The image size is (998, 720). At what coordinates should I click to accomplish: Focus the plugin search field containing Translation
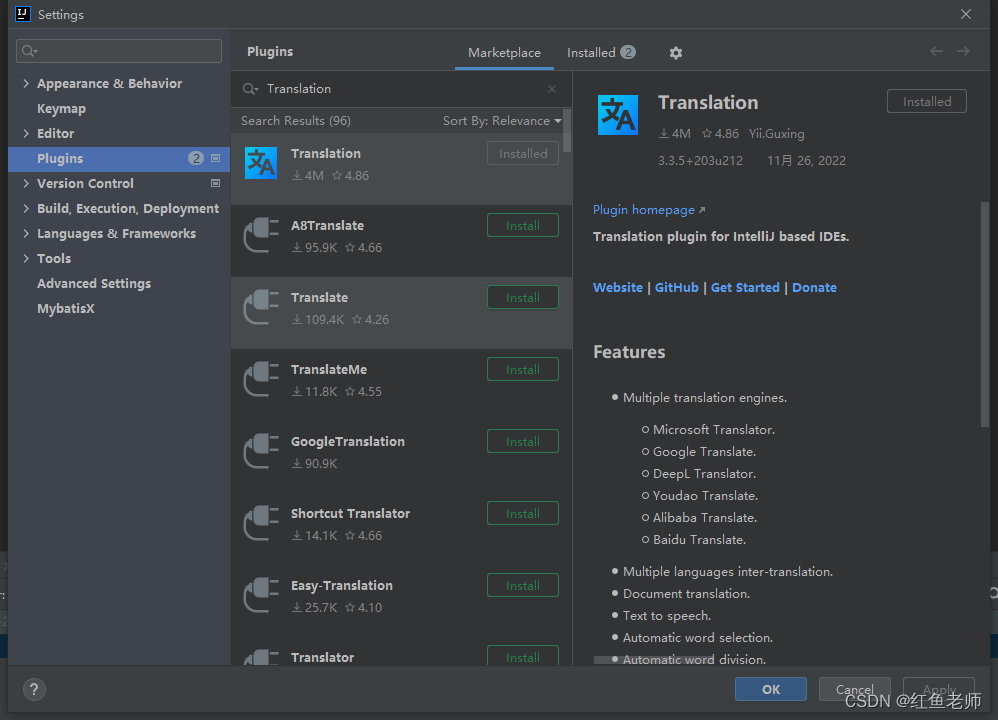pos(401,89)
